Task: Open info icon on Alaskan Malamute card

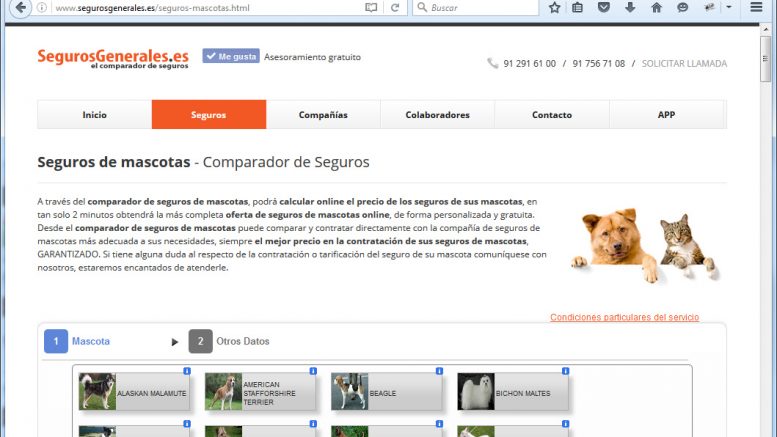Action: (187, 371)
